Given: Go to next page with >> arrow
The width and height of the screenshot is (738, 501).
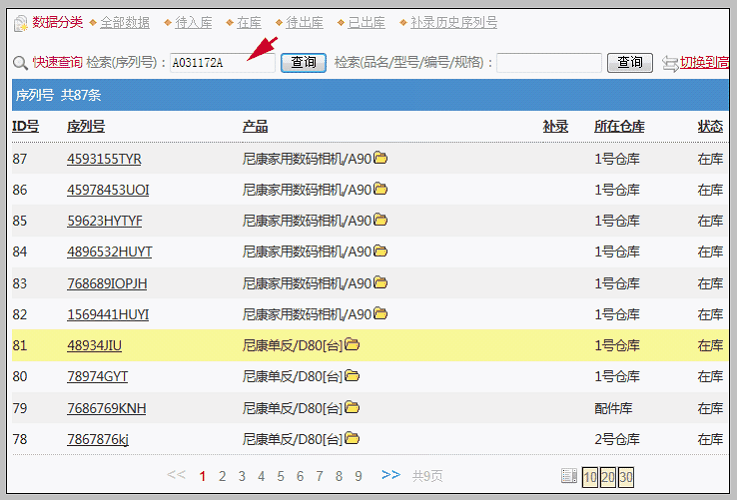Looking at the screenshot, I should tap(391, 475).
